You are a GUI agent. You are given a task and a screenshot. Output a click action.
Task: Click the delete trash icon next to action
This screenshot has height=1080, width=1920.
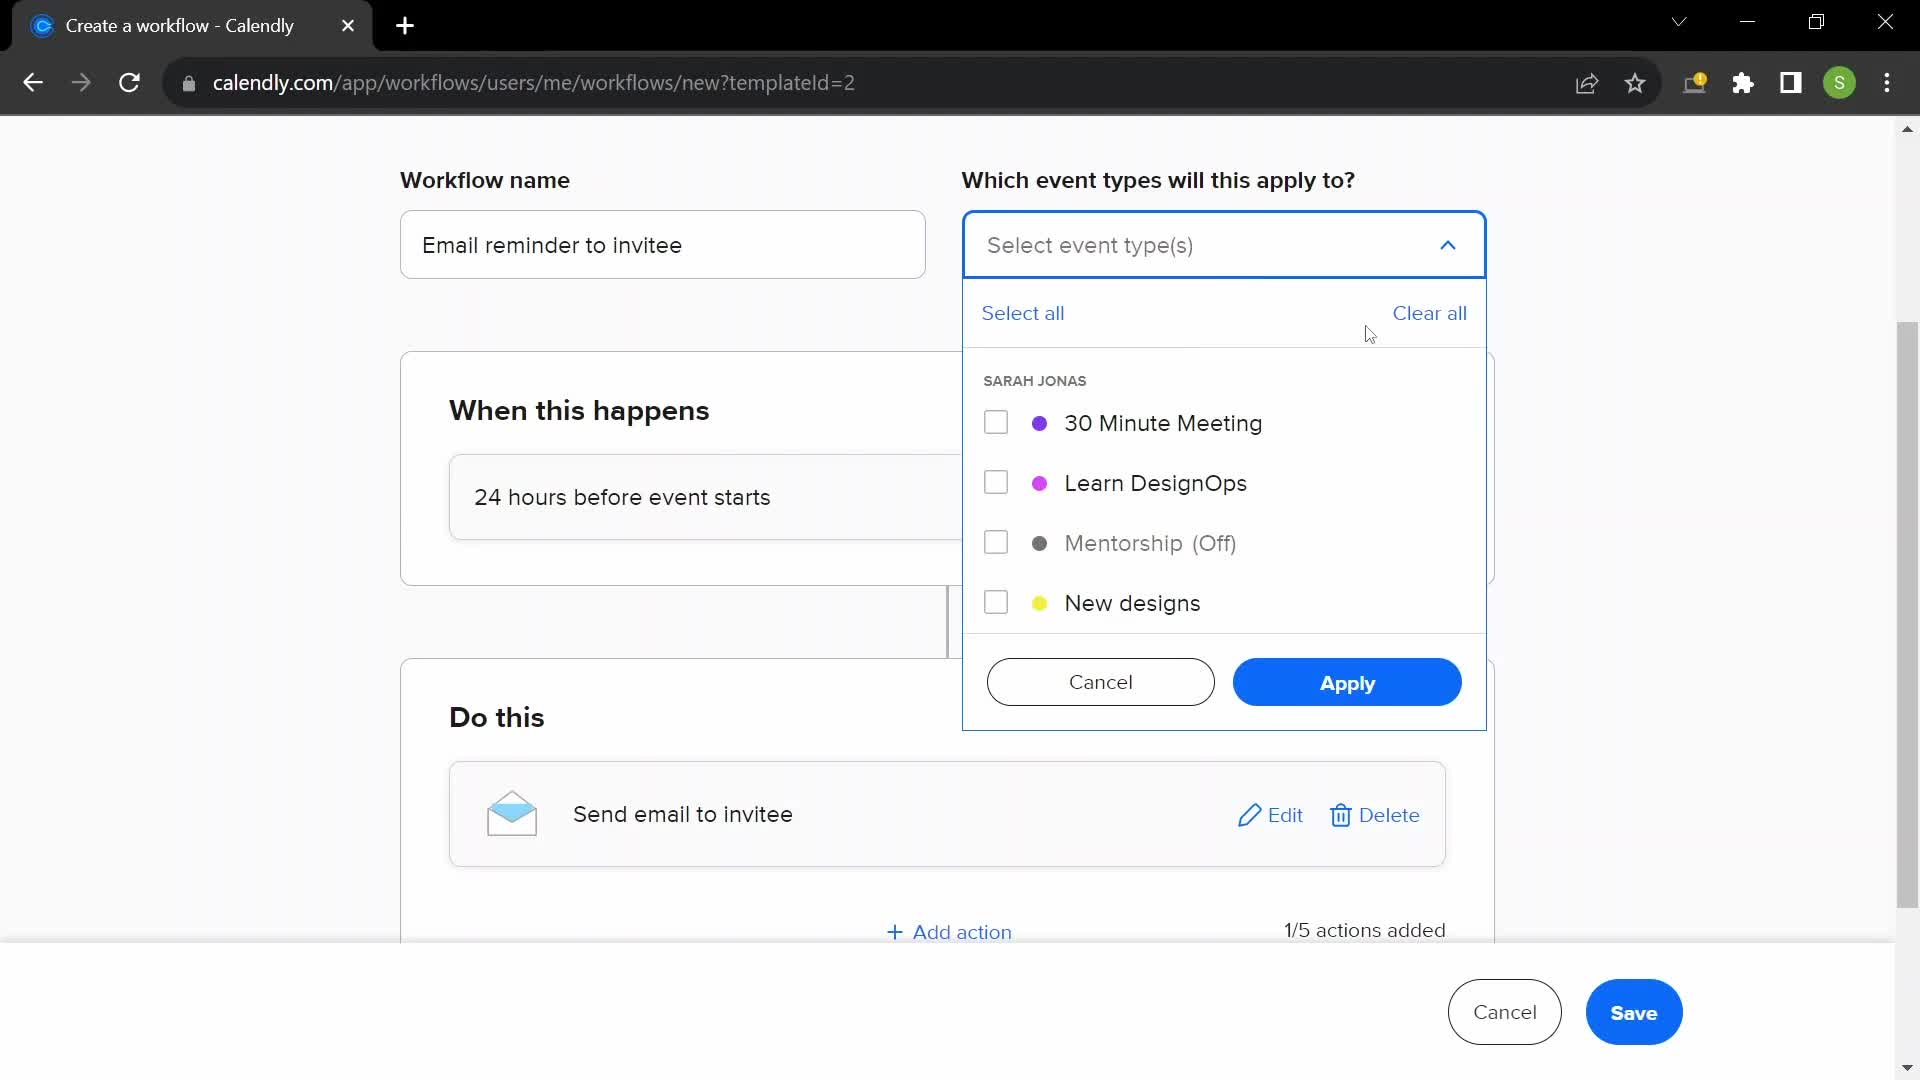point(1341,814)
